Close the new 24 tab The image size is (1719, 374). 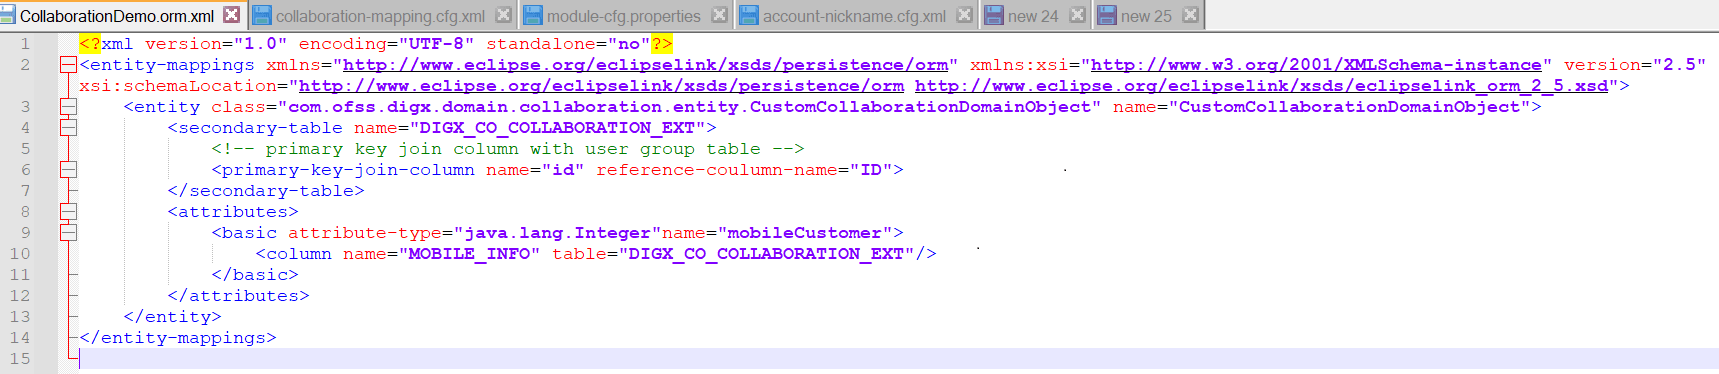point(1077,15)
